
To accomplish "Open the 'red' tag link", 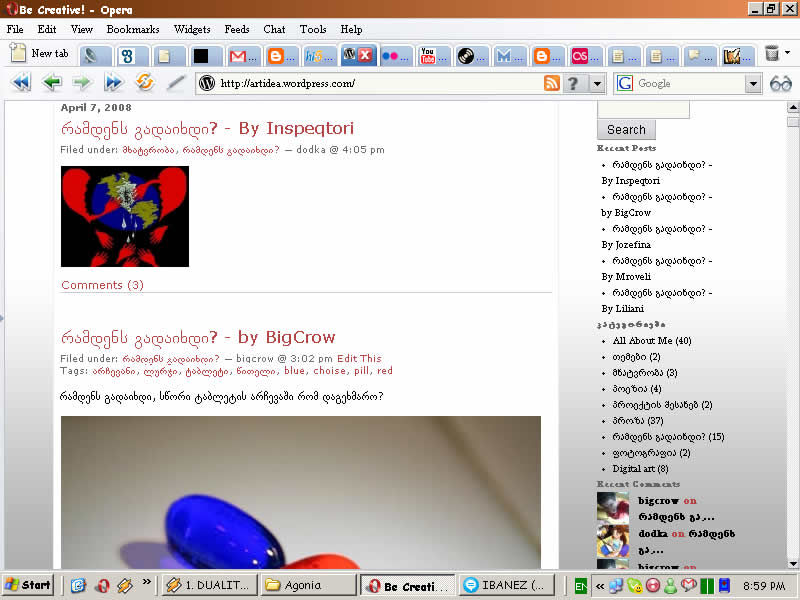I will click(385, 371).
